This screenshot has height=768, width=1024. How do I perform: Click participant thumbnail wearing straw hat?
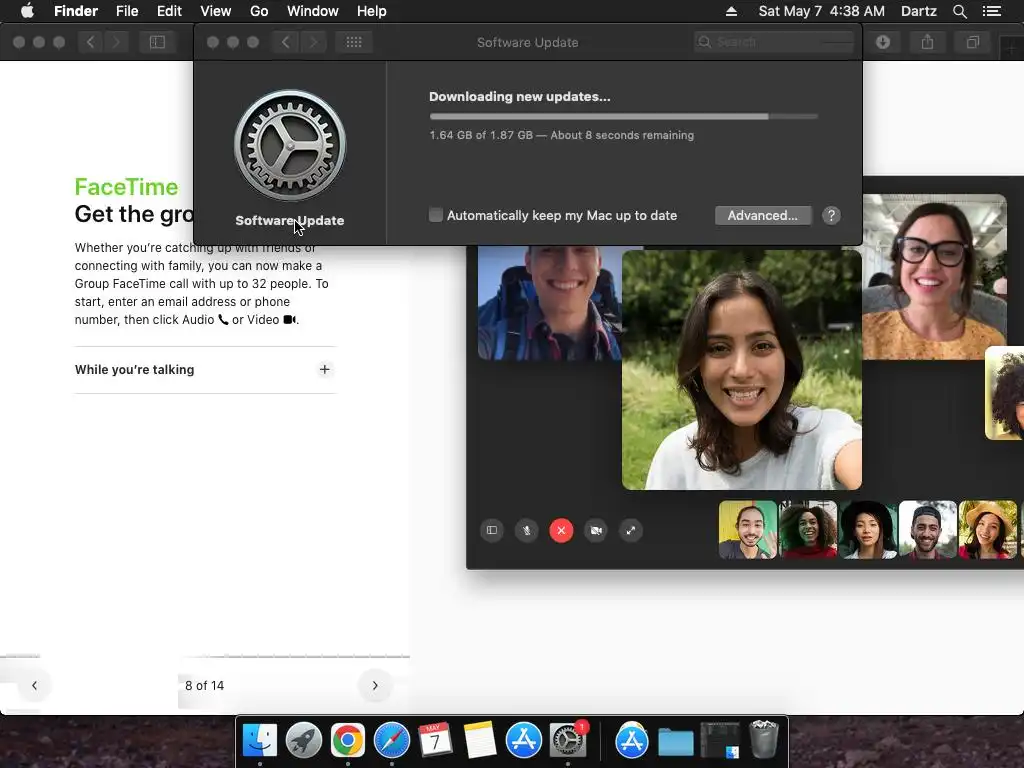988,530
